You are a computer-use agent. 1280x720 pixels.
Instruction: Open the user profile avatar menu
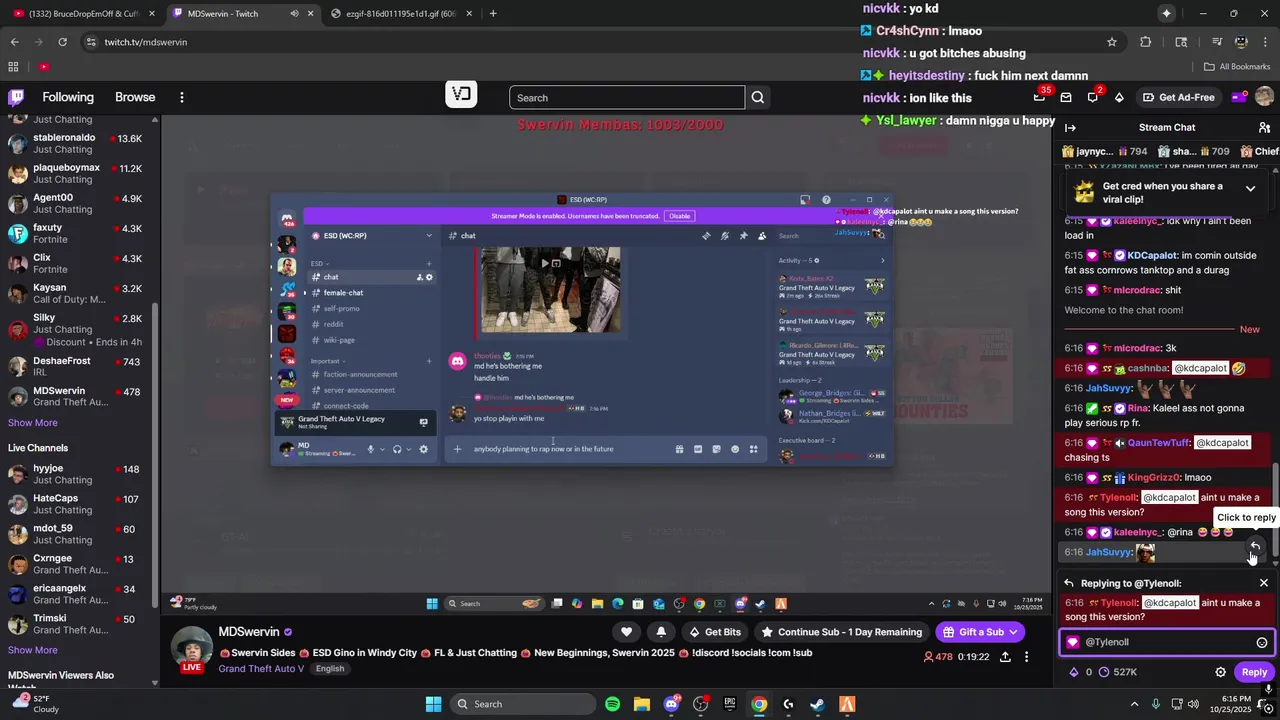(1264, 97)
